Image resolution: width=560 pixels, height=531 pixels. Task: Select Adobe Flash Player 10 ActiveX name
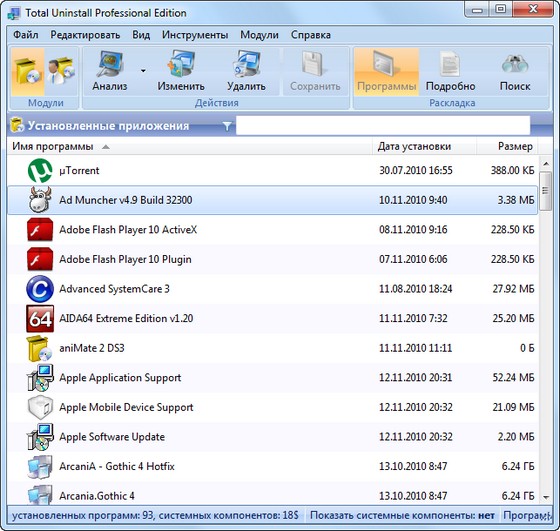(128, 230)
